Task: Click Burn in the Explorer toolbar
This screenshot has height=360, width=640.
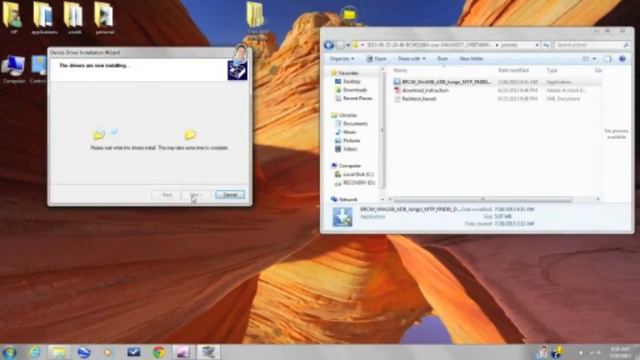Action: pos(442,59)
